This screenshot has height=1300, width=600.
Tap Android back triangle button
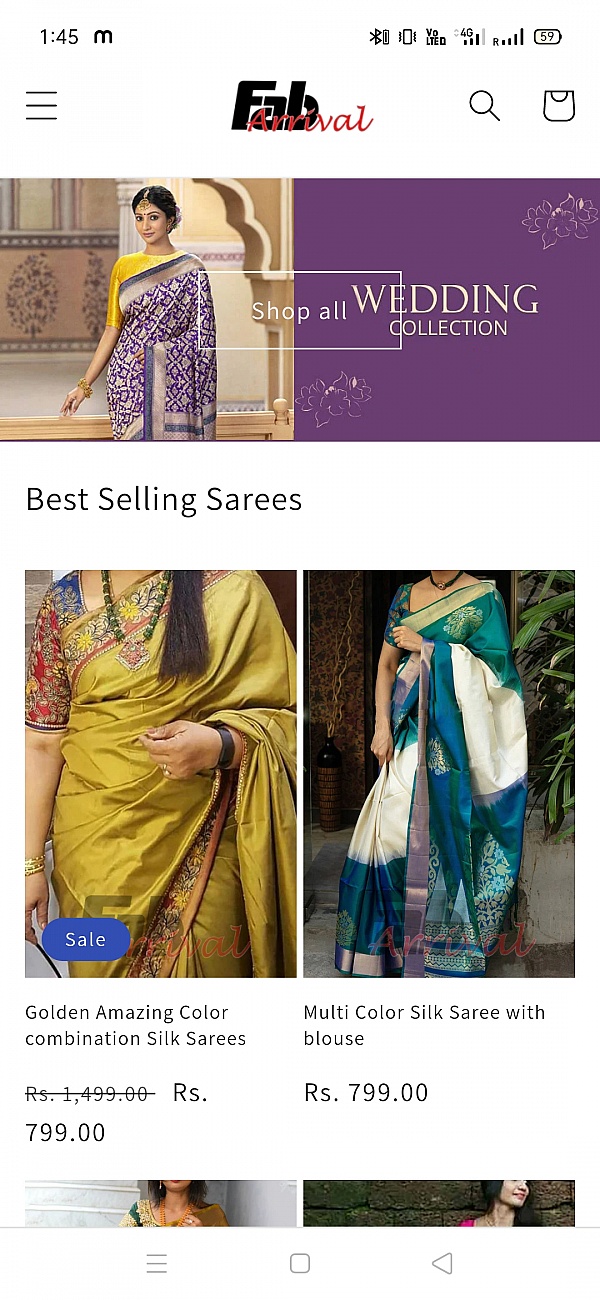click(x=442, y=1263)
